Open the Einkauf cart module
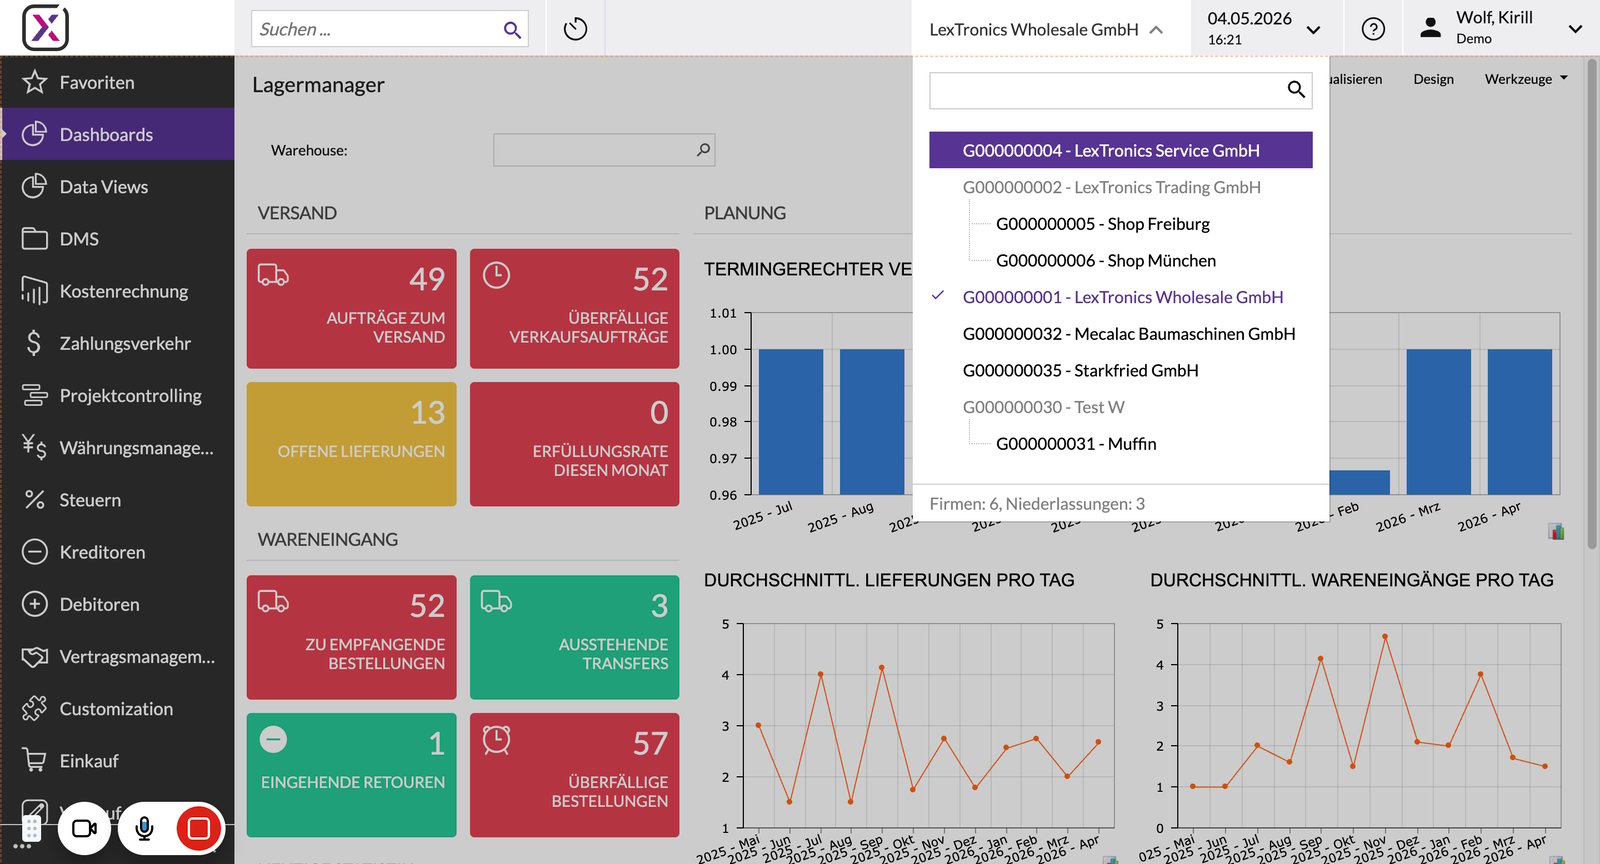The image size is (1600, 864). click(x=117, y=760)
